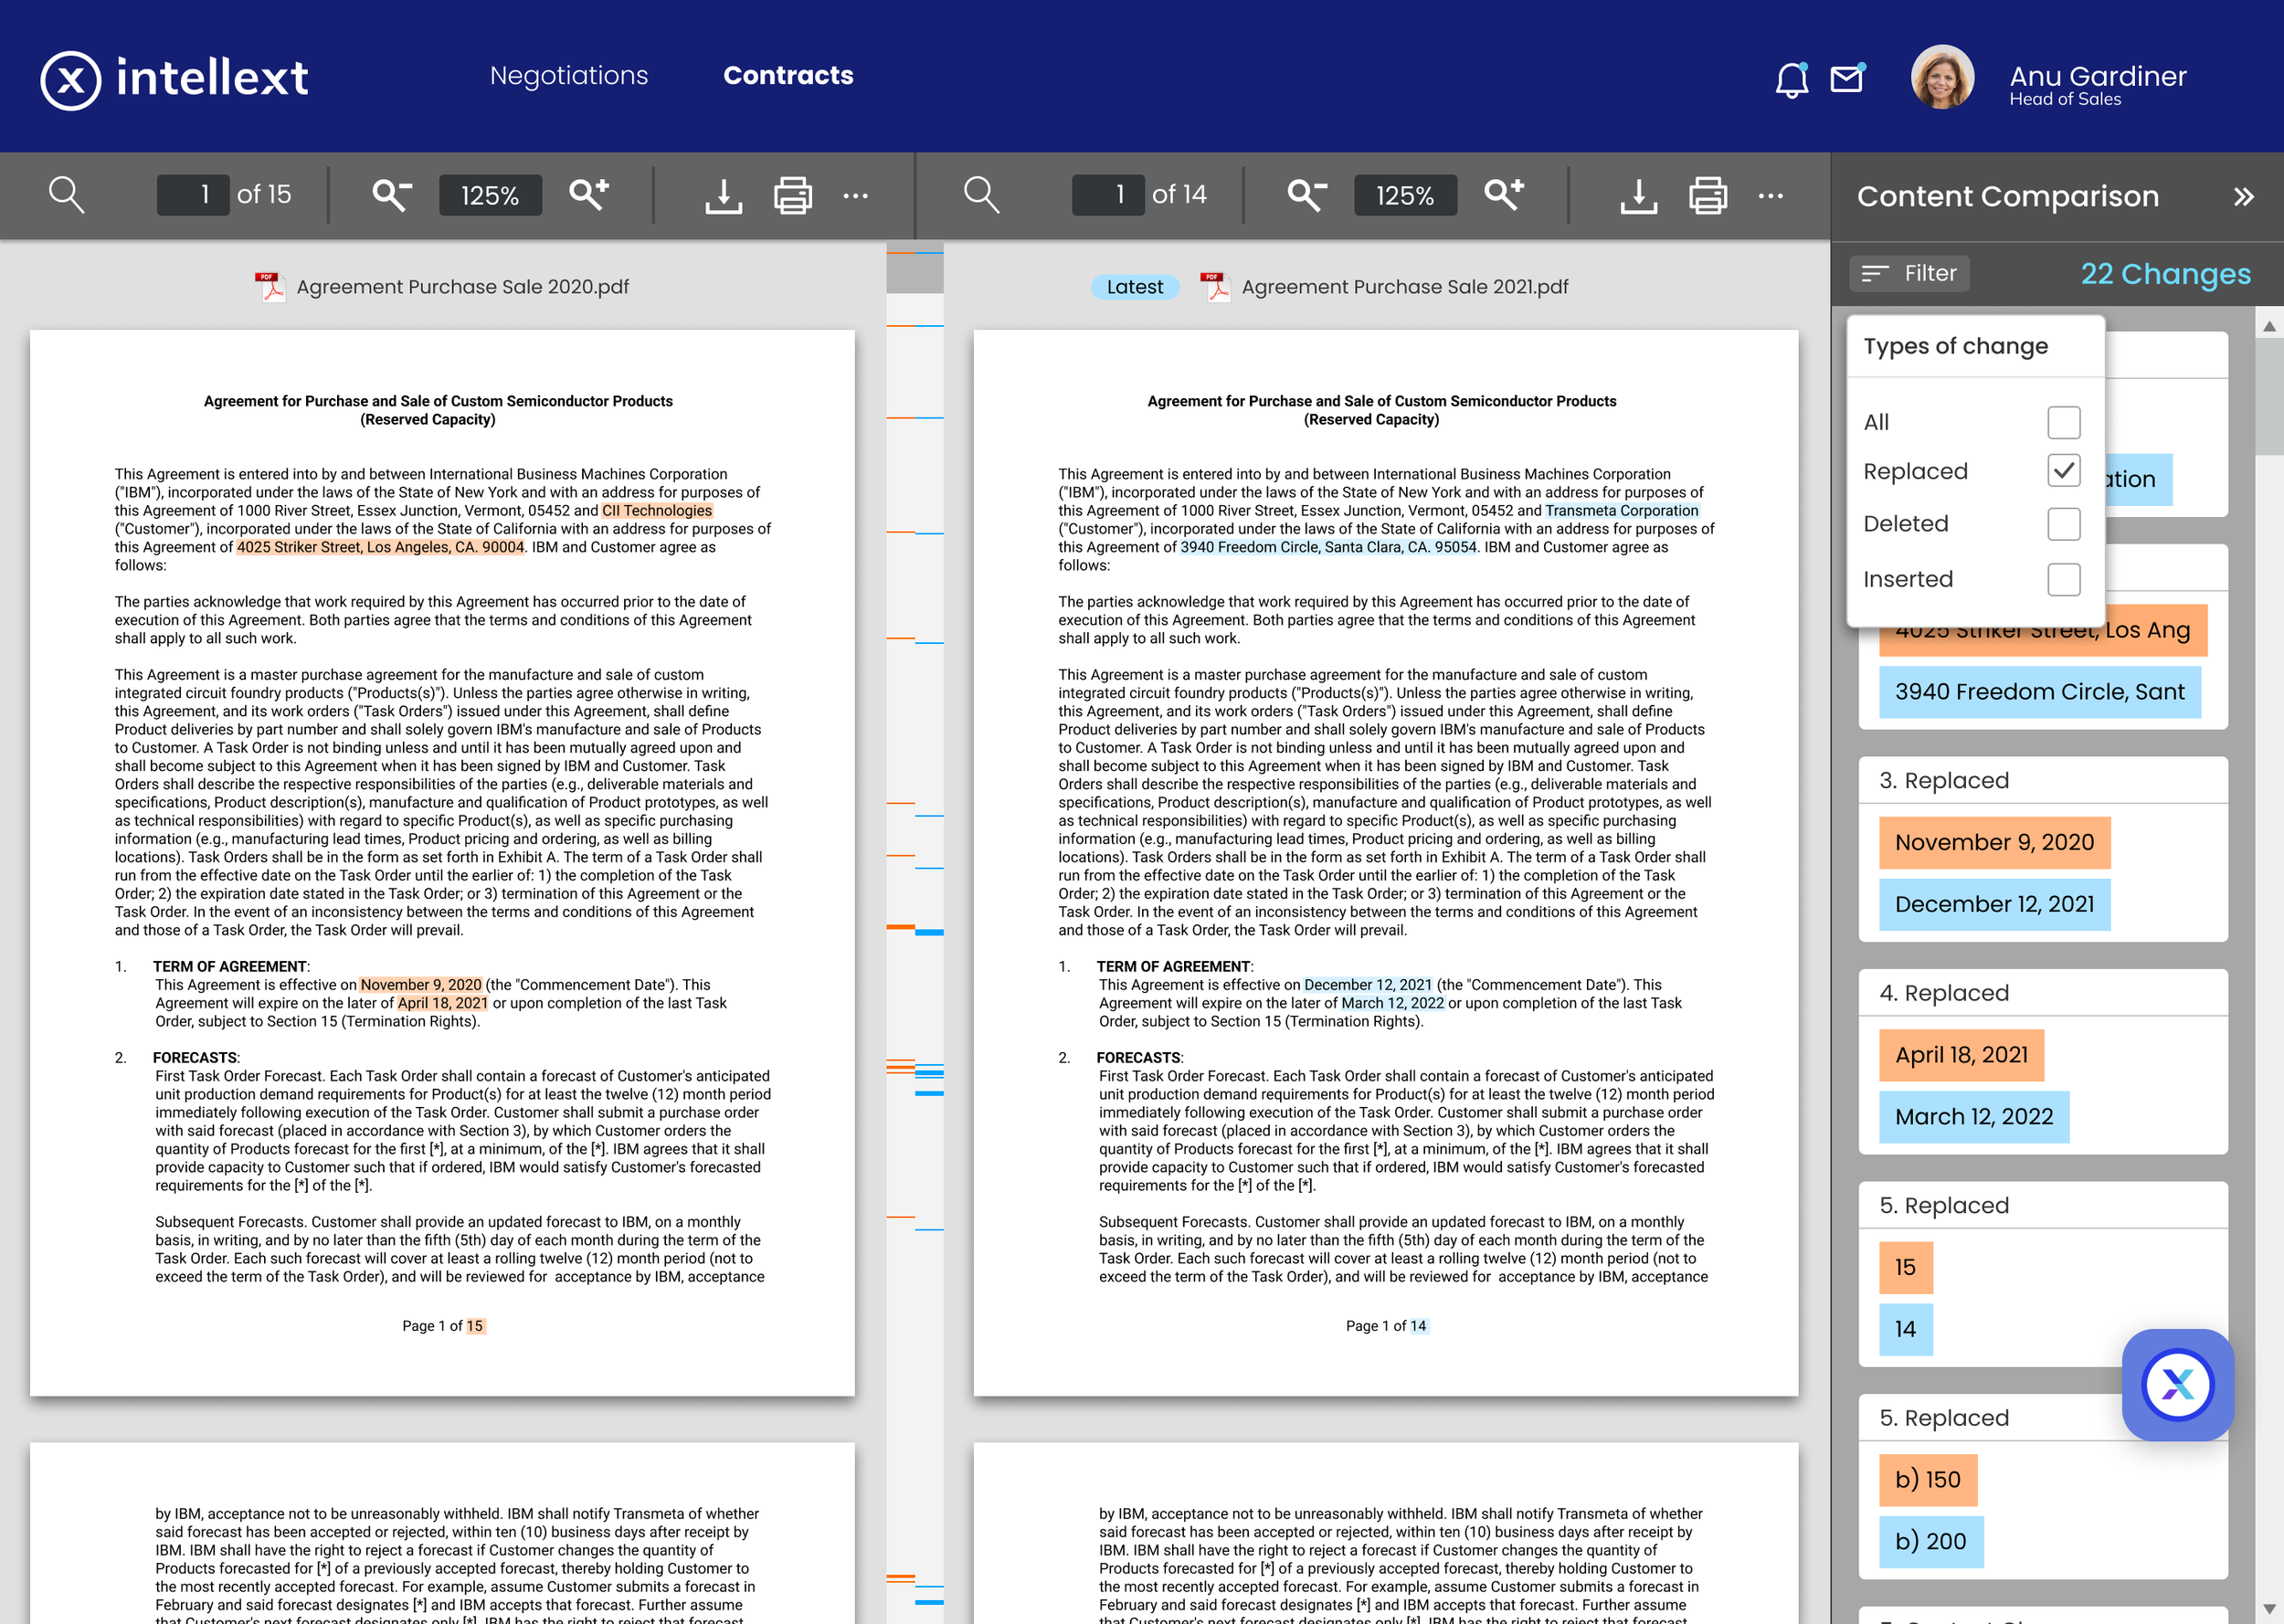Open the floating intellext assistant button
This screenshot has width=2284, height=1624.
coord(2177,1384)
